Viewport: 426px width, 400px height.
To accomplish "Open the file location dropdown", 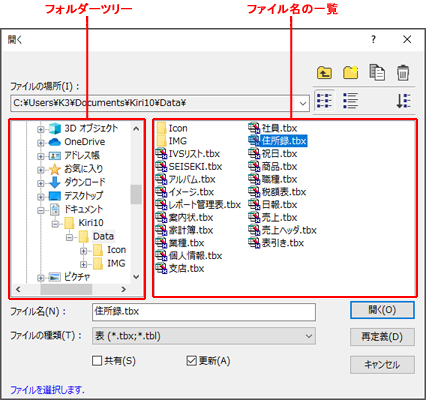I will coord(303,103).
